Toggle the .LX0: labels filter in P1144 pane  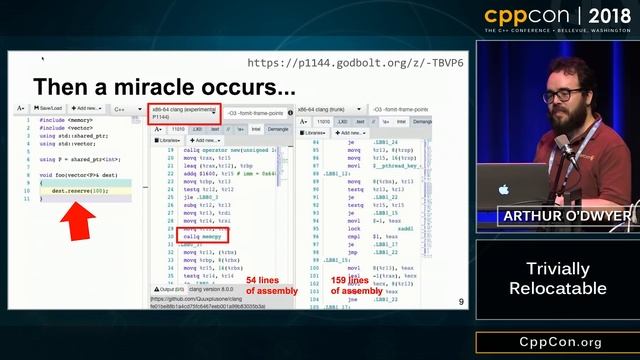point(197,129)
